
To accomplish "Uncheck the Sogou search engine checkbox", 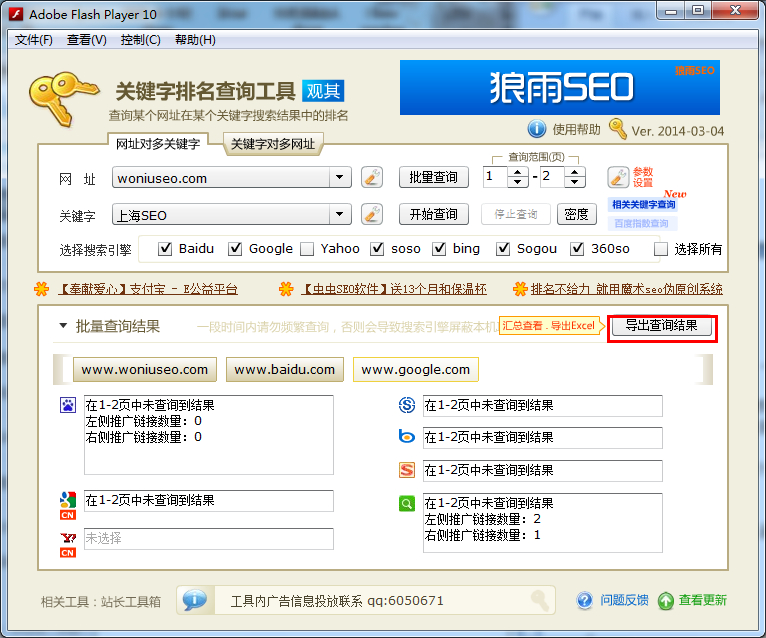I will point(503,249).
